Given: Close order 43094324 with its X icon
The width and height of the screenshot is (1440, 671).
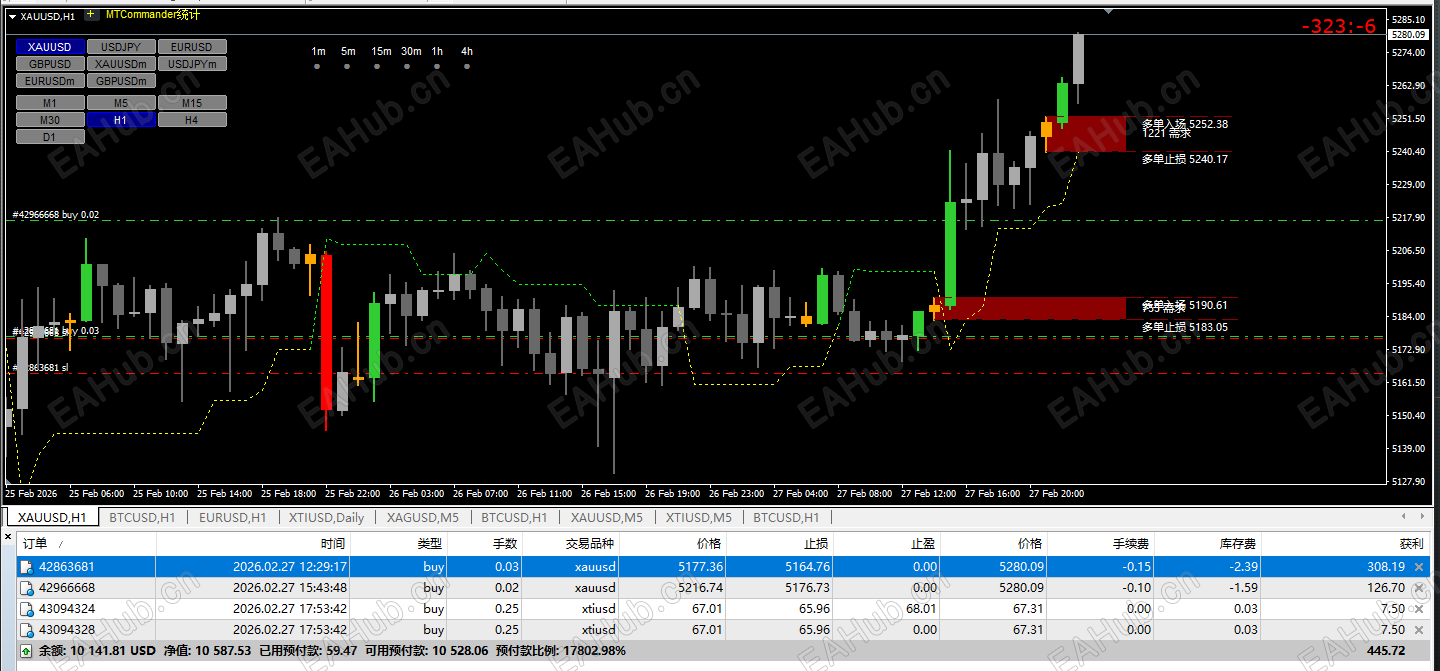Looking at the screenshot, I should 1418,609.
